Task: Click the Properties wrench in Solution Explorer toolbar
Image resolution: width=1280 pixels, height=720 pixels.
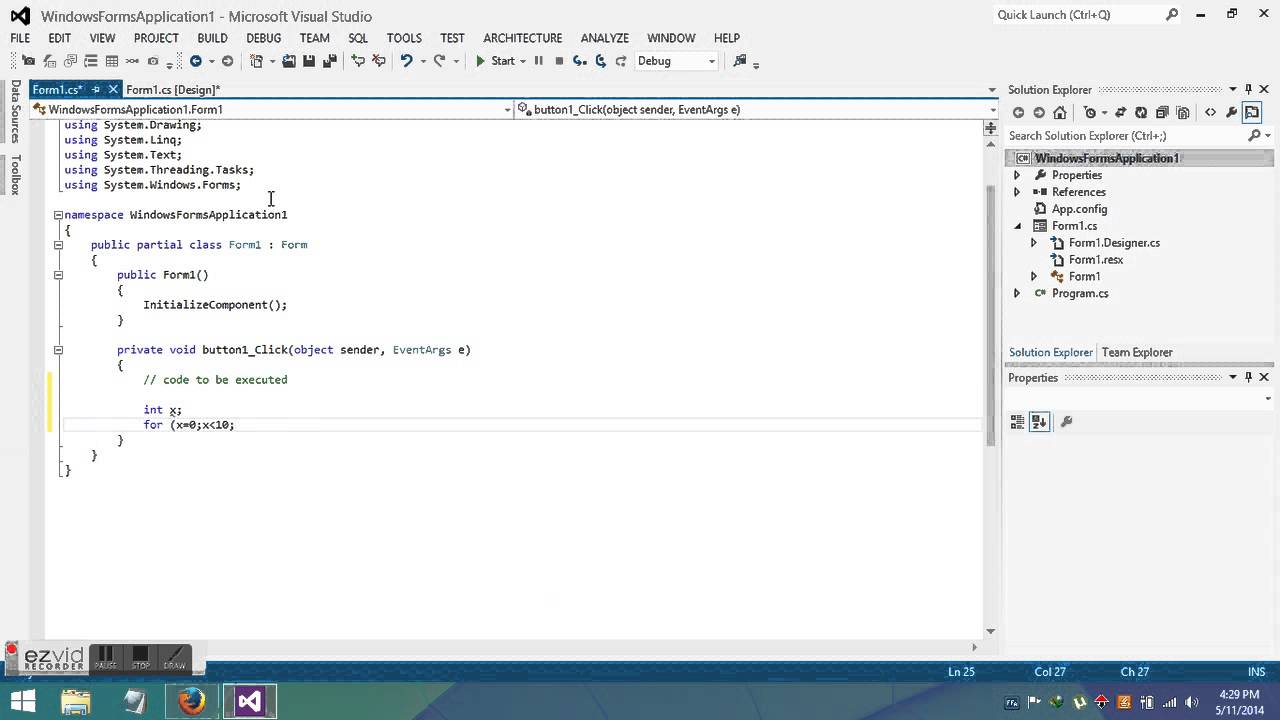Action: (x=1232, y=113)
